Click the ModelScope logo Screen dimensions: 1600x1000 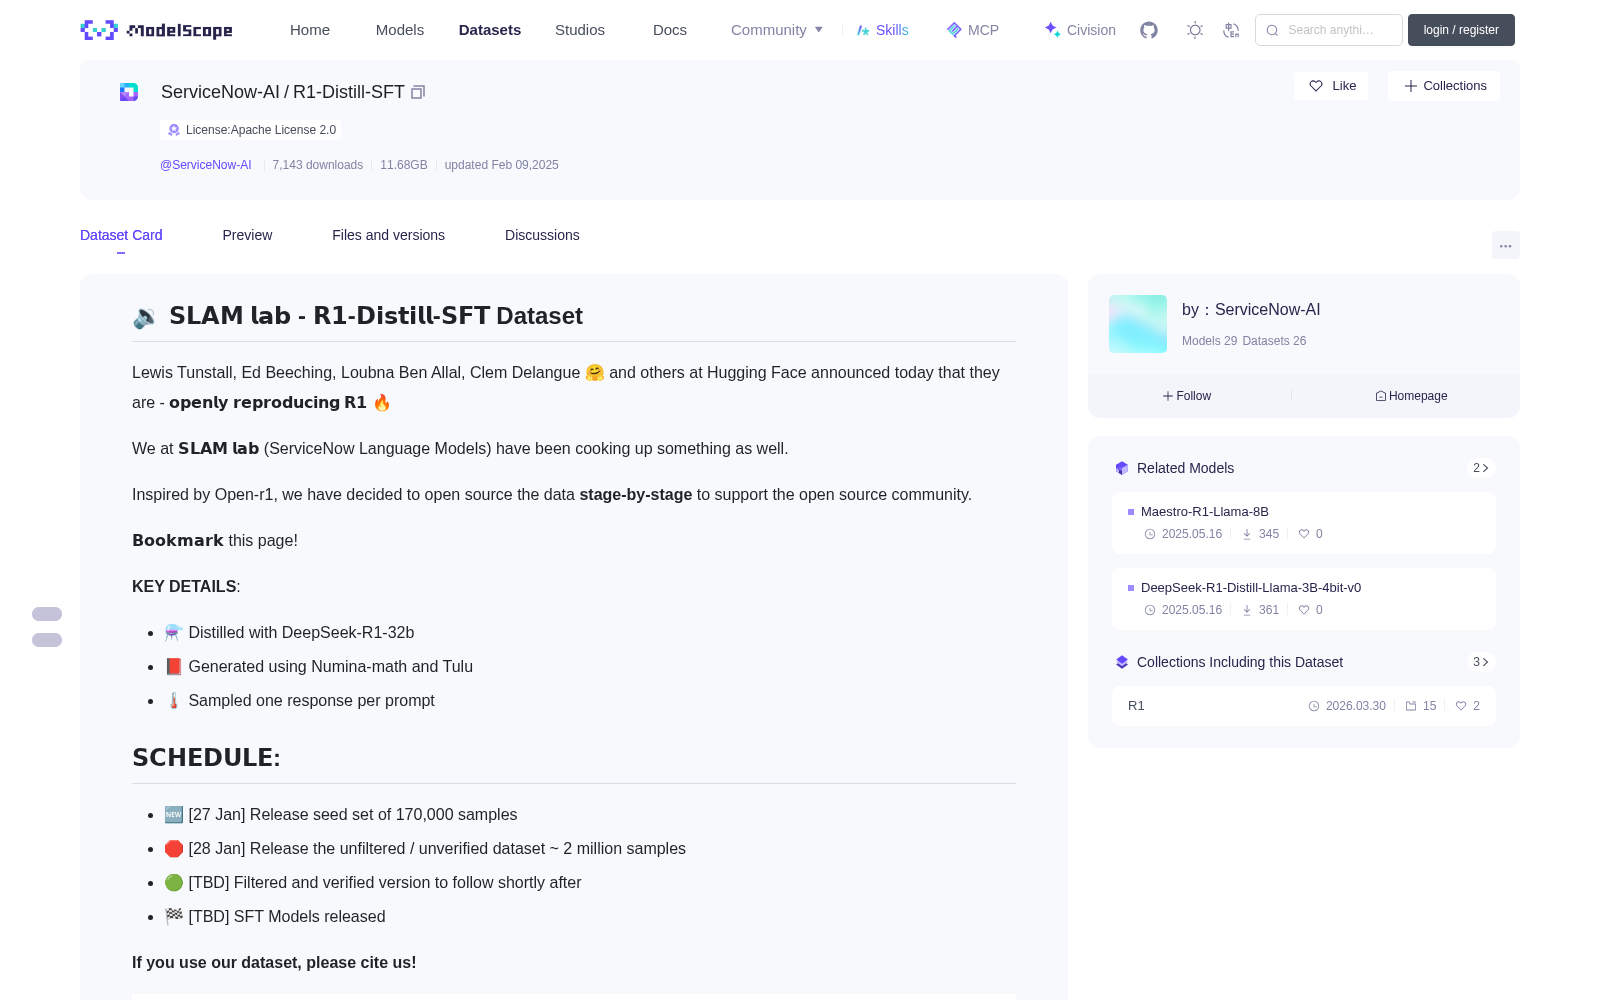click(156, 30)
